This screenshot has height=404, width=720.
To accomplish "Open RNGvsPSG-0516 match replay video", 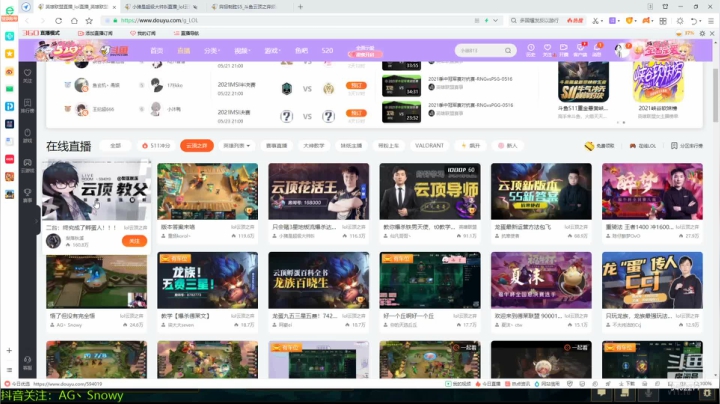I will point(401,86).
